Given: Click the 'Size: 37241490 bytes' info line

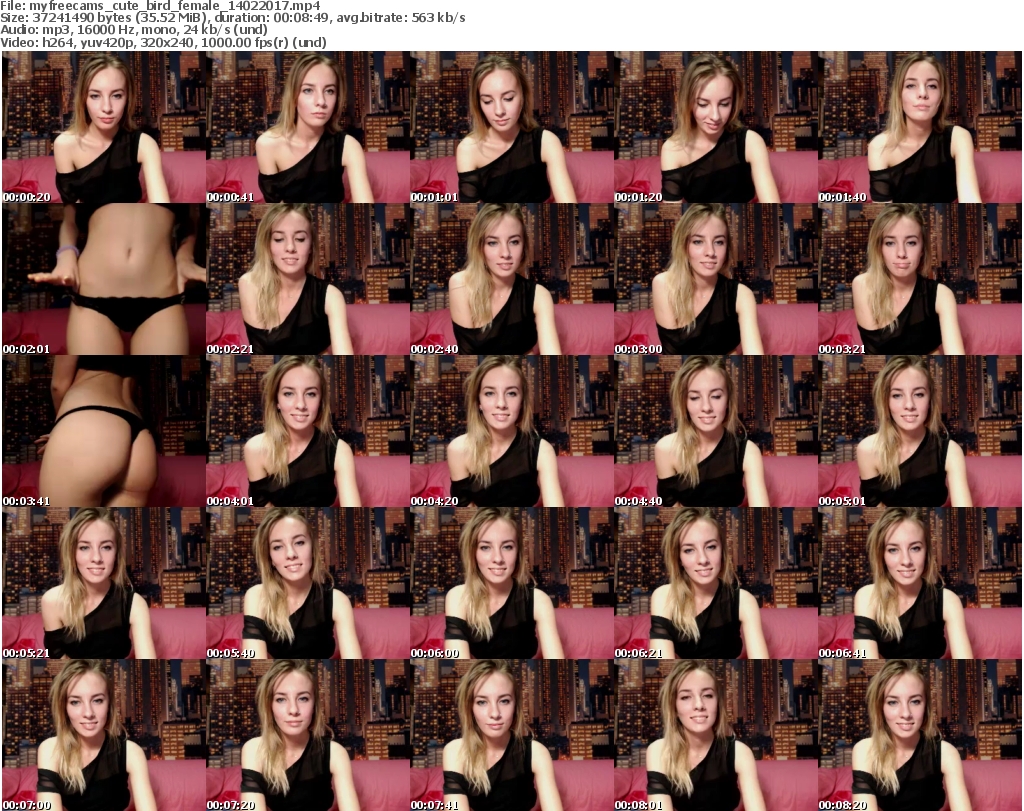Looking at the screenshot, I should pos(232,18).
